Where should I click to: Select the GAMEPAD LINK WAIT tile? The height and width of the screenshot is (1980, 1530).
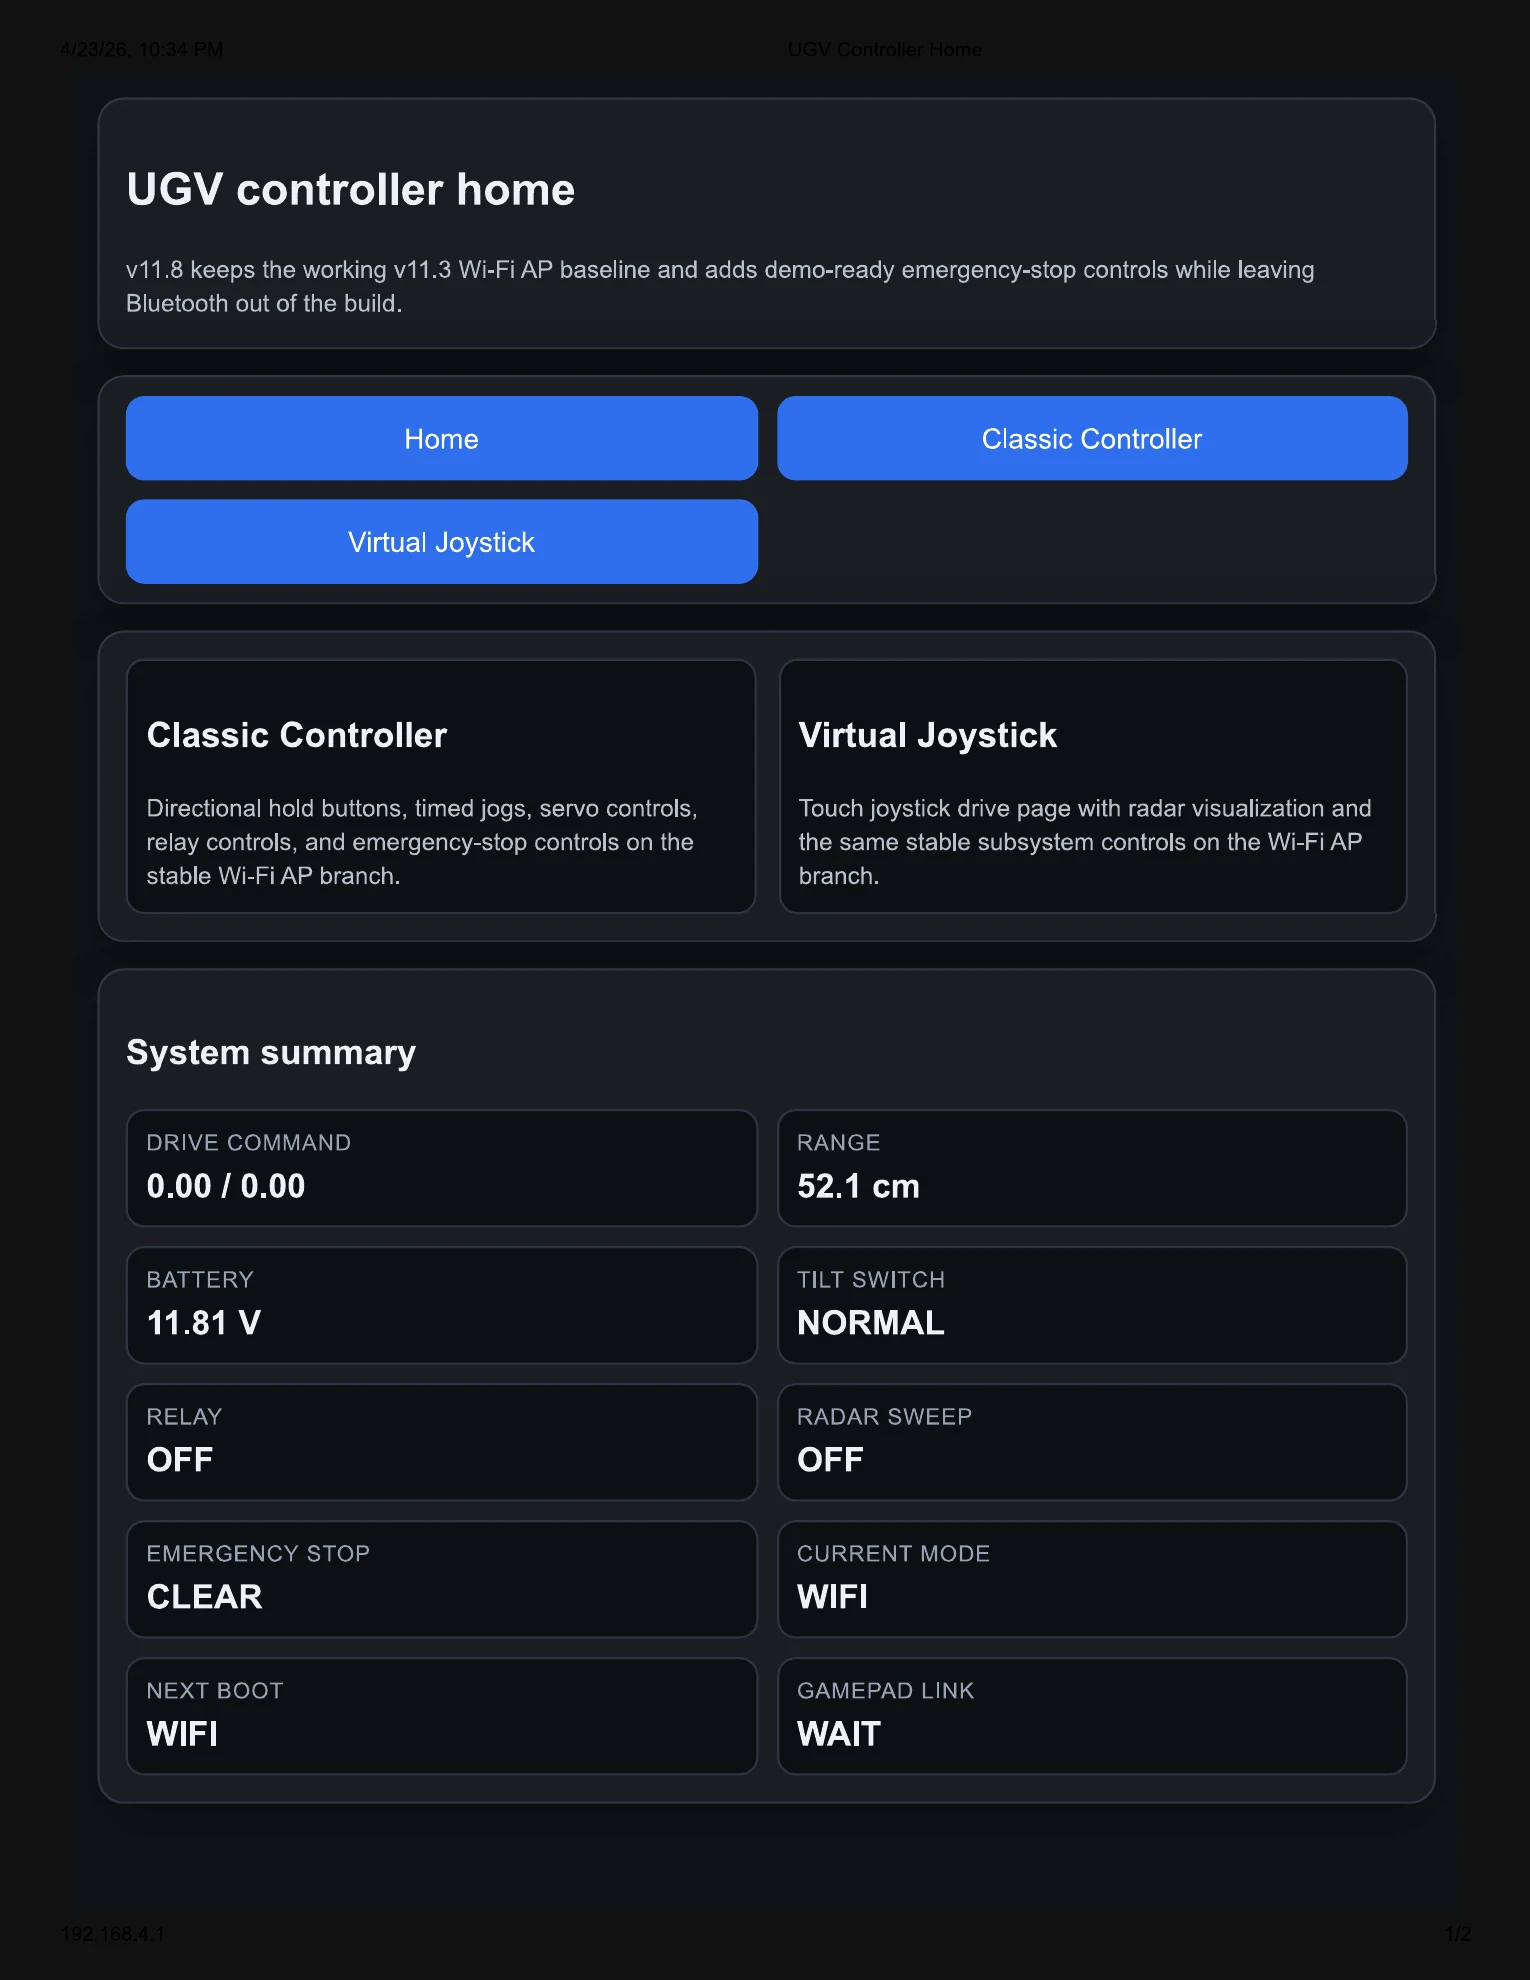click(1091, 1716)
